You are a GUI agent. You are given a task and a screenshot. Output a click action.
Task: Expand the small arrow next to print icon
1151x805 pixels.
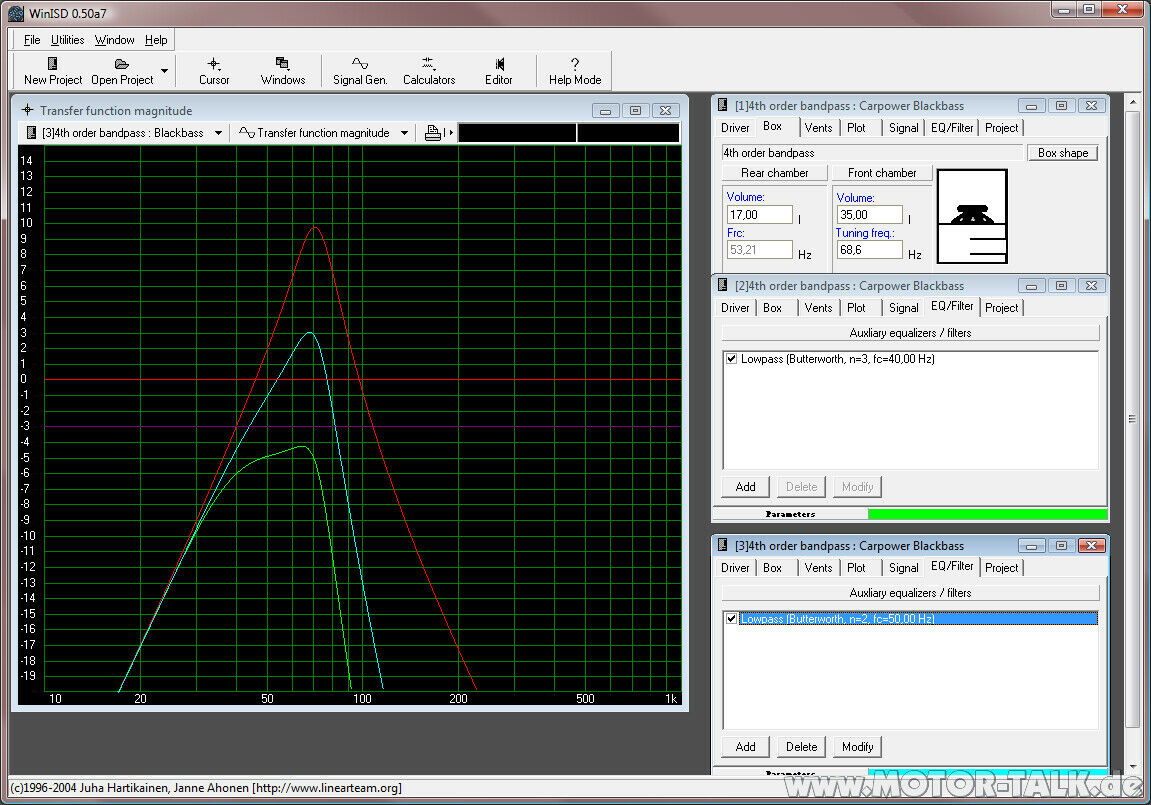pyautogui.click(x=450, y=133)
